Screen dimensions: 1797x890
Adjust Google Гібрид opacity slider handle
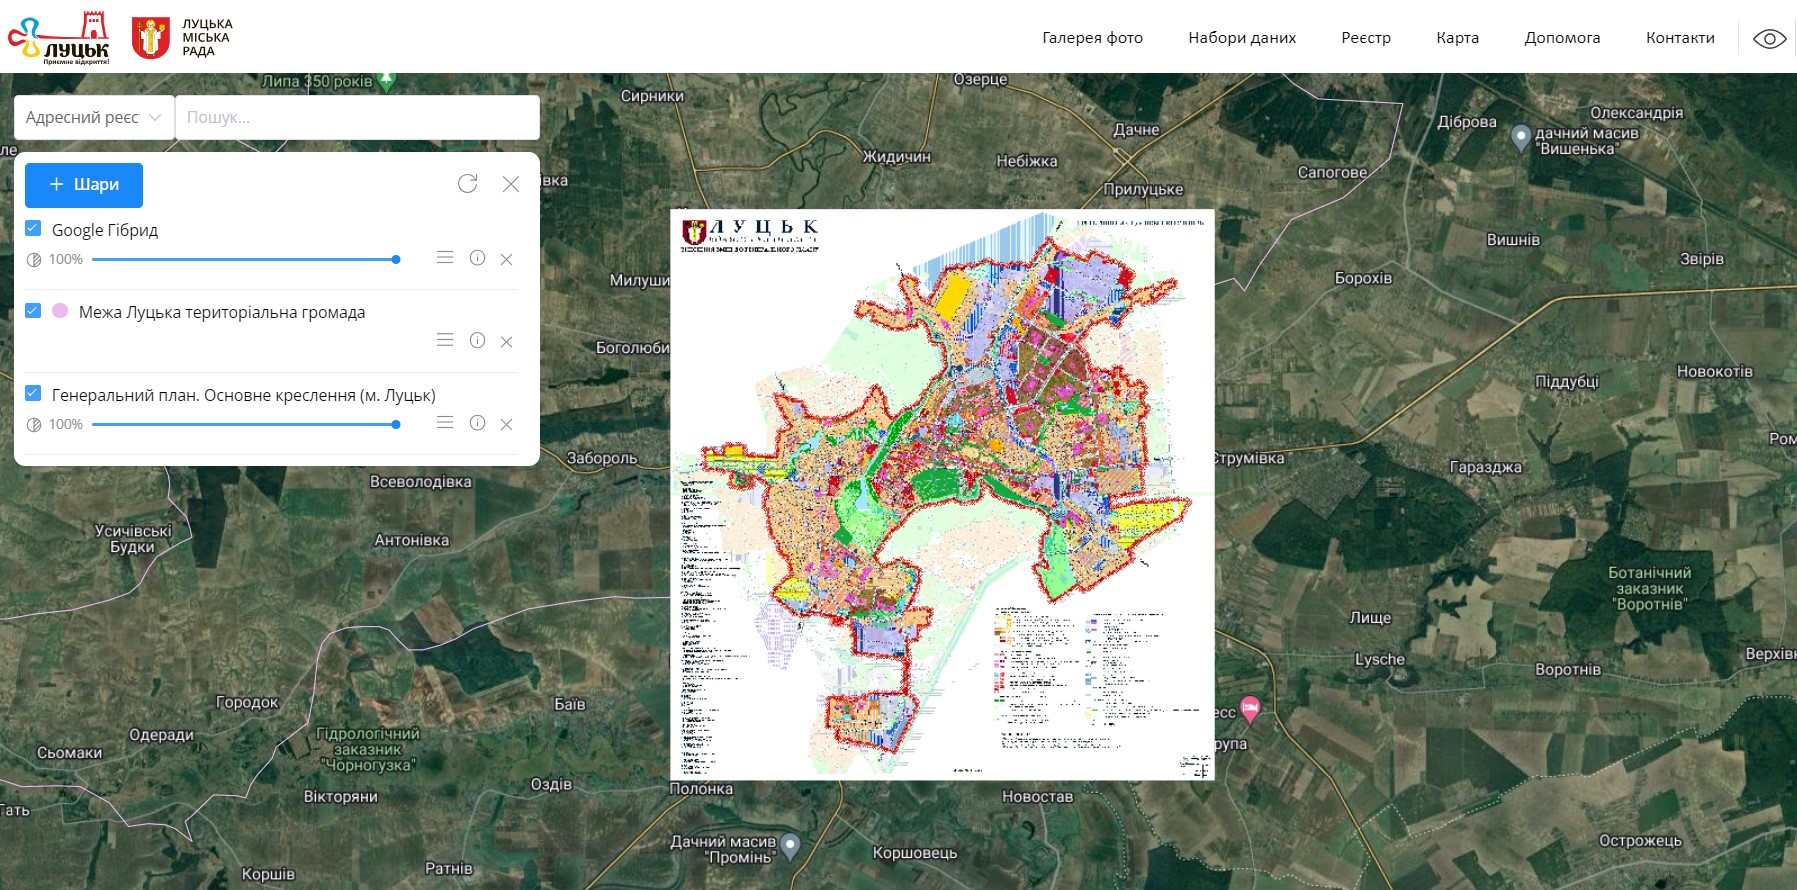coord(396,259)
